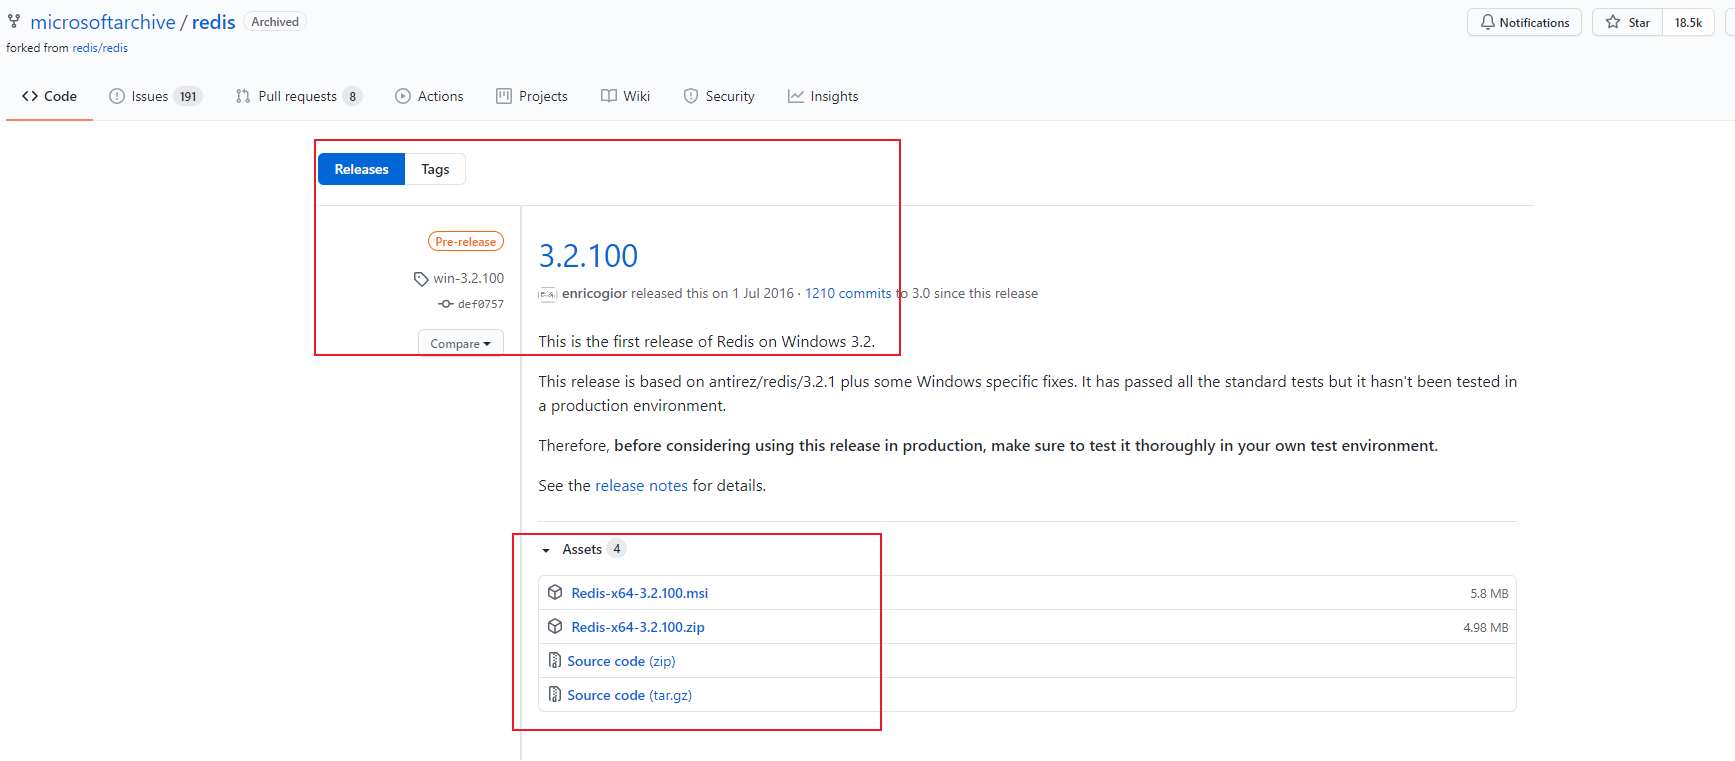
Task: Download Source code (zip)
Action: point(621,661)
